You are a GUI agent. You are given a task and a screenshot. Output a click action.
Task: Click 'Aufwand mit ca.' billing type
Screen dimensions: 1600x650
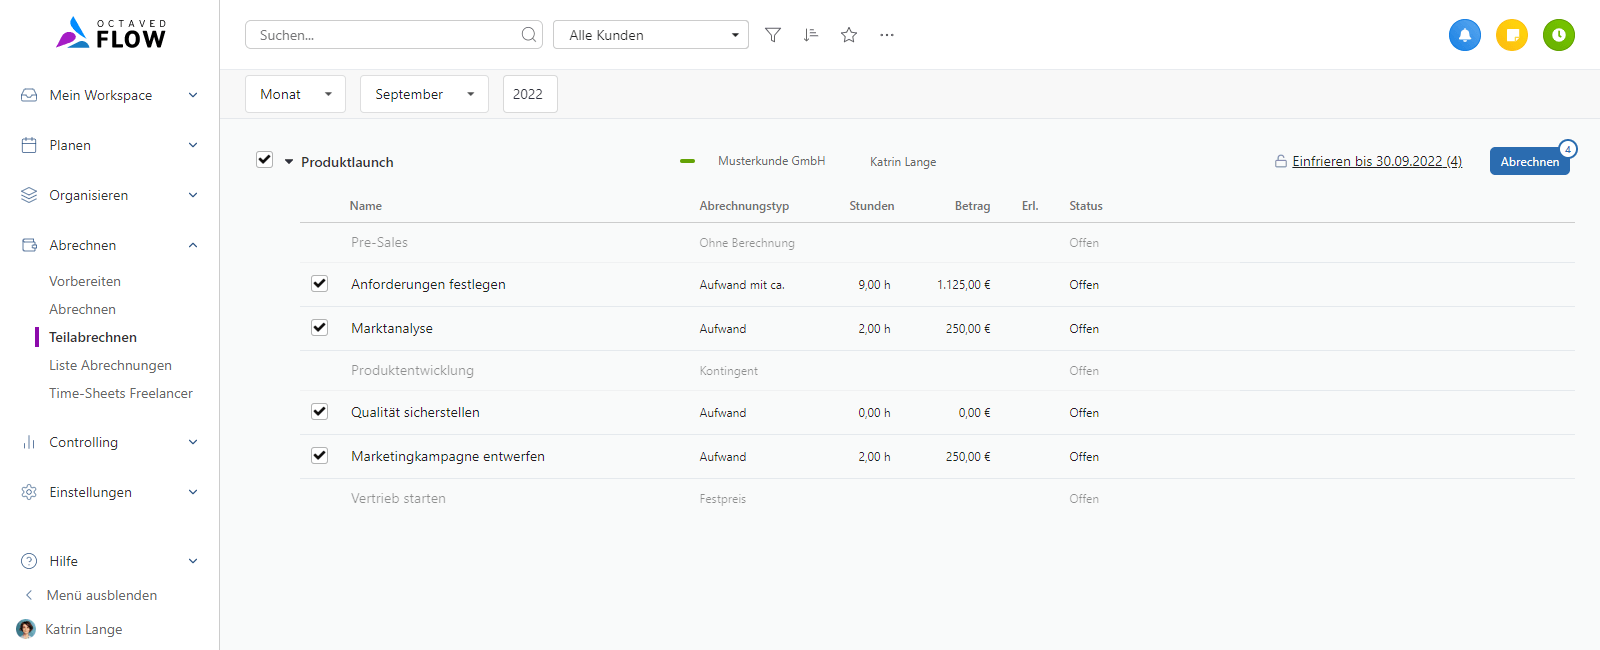pos(742,285)
